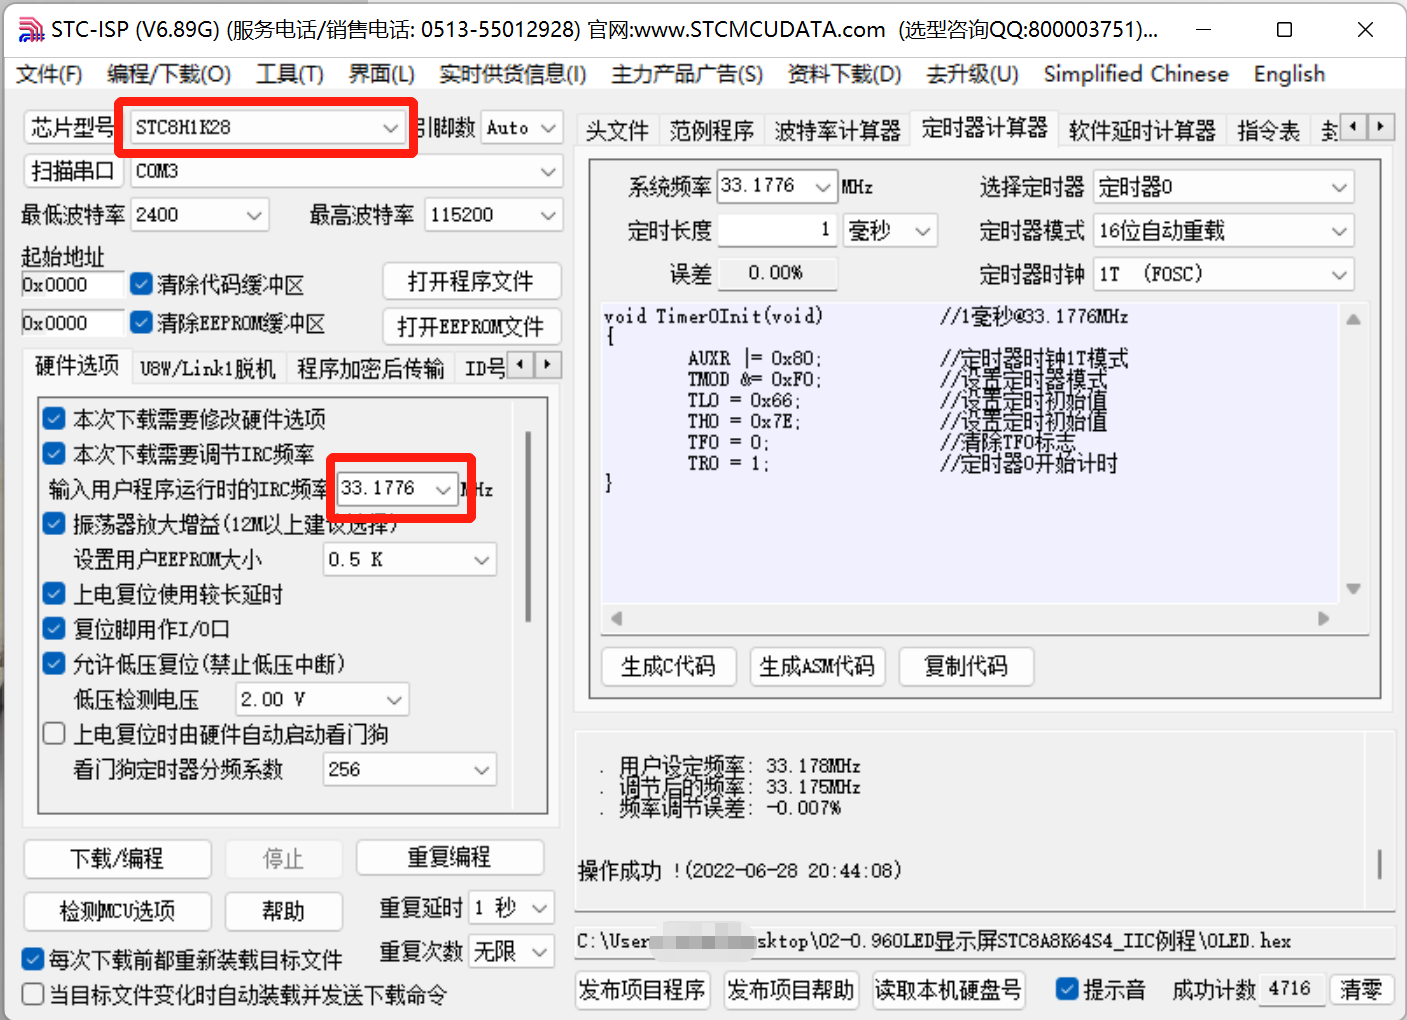Toggle 复位脚用作I/O口 checkbox
This screenshot has height=1020, width=1407.
pos(55,629)
